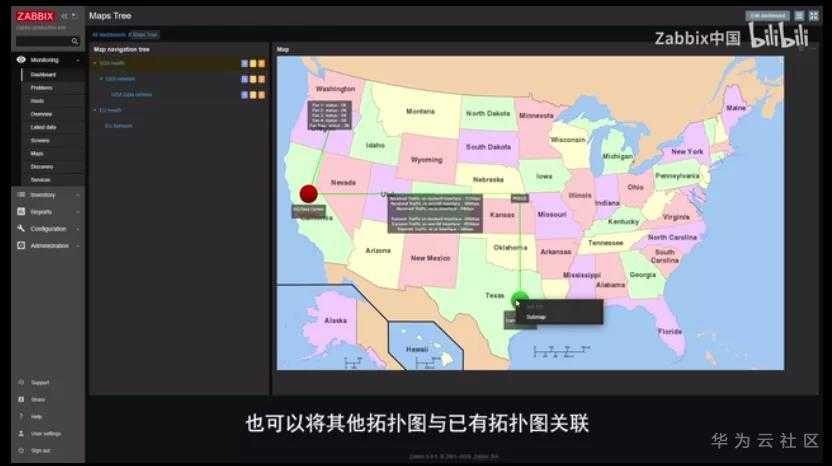Image resolution: width=832 pixels, height=466 pixels.
Task: Open the Support link
Action: [x=40, y=383]
